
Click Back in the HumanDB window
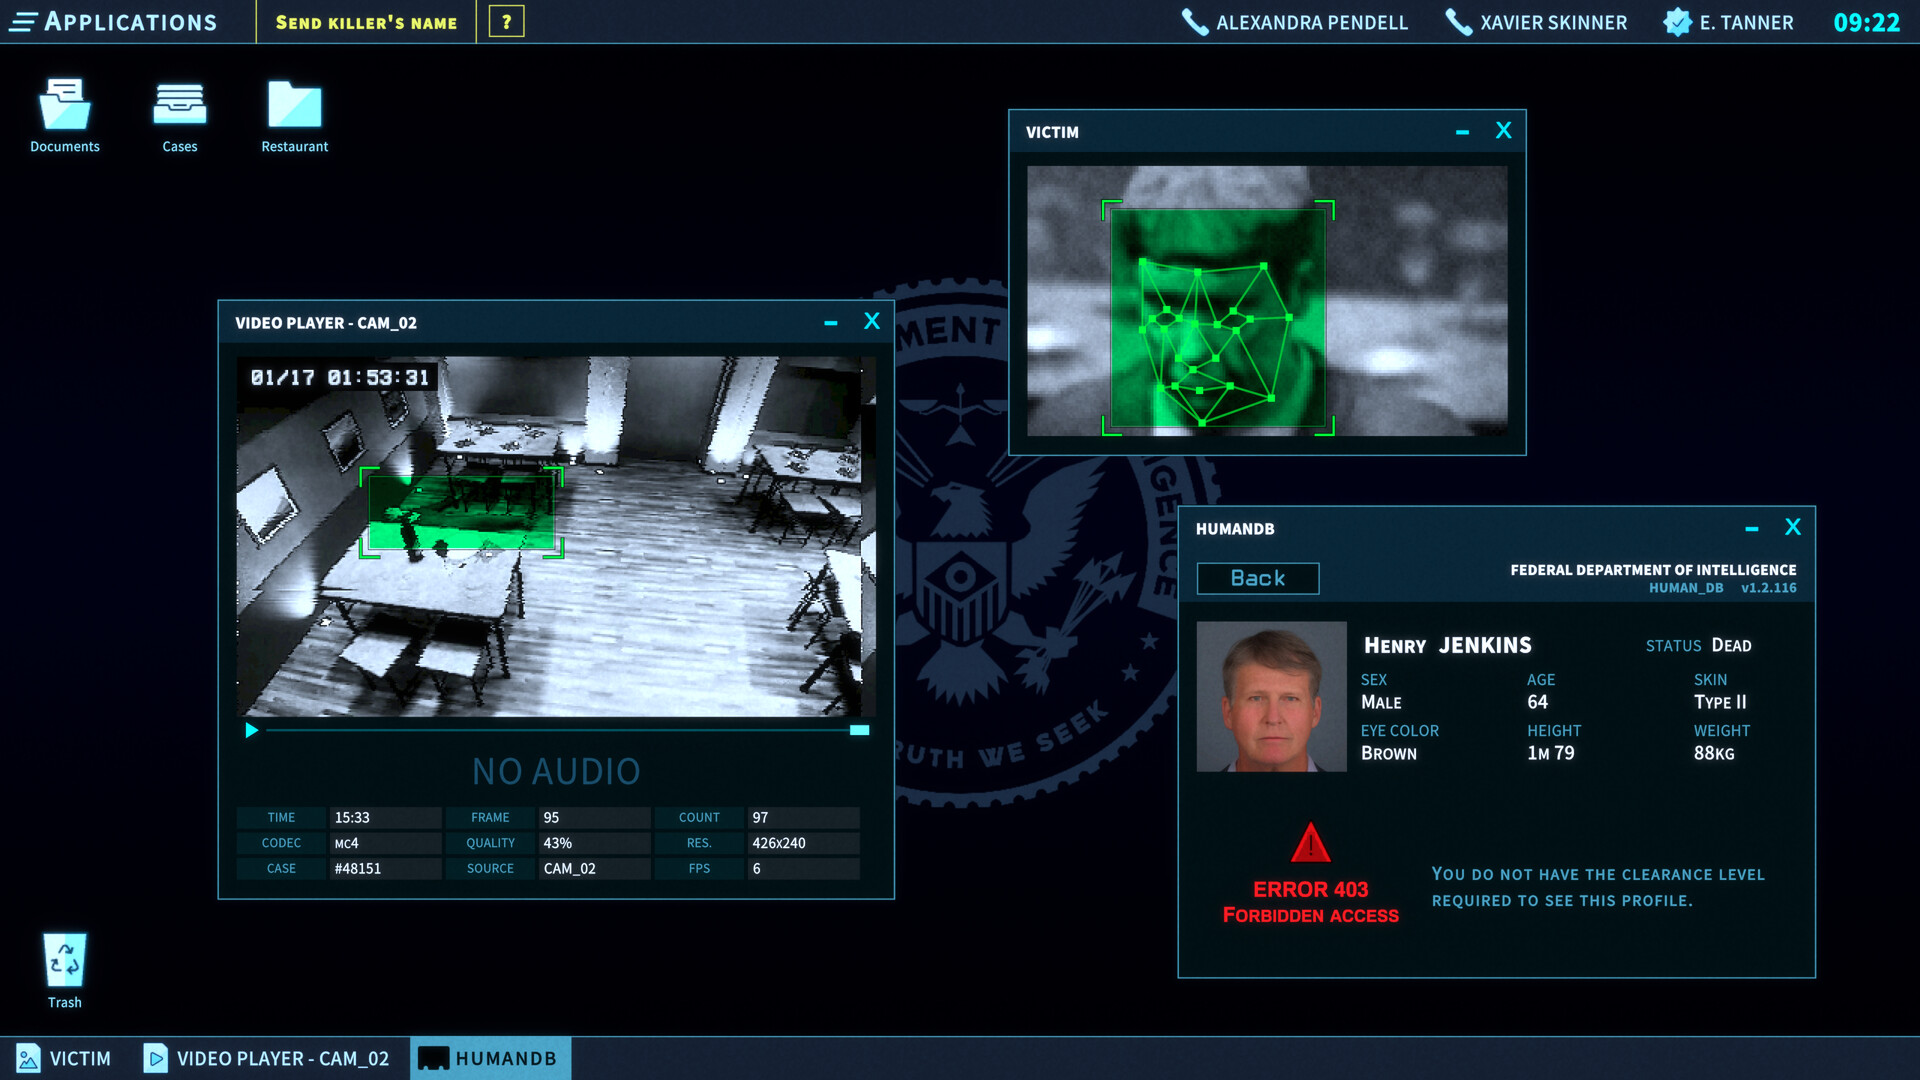point(1258,578)
